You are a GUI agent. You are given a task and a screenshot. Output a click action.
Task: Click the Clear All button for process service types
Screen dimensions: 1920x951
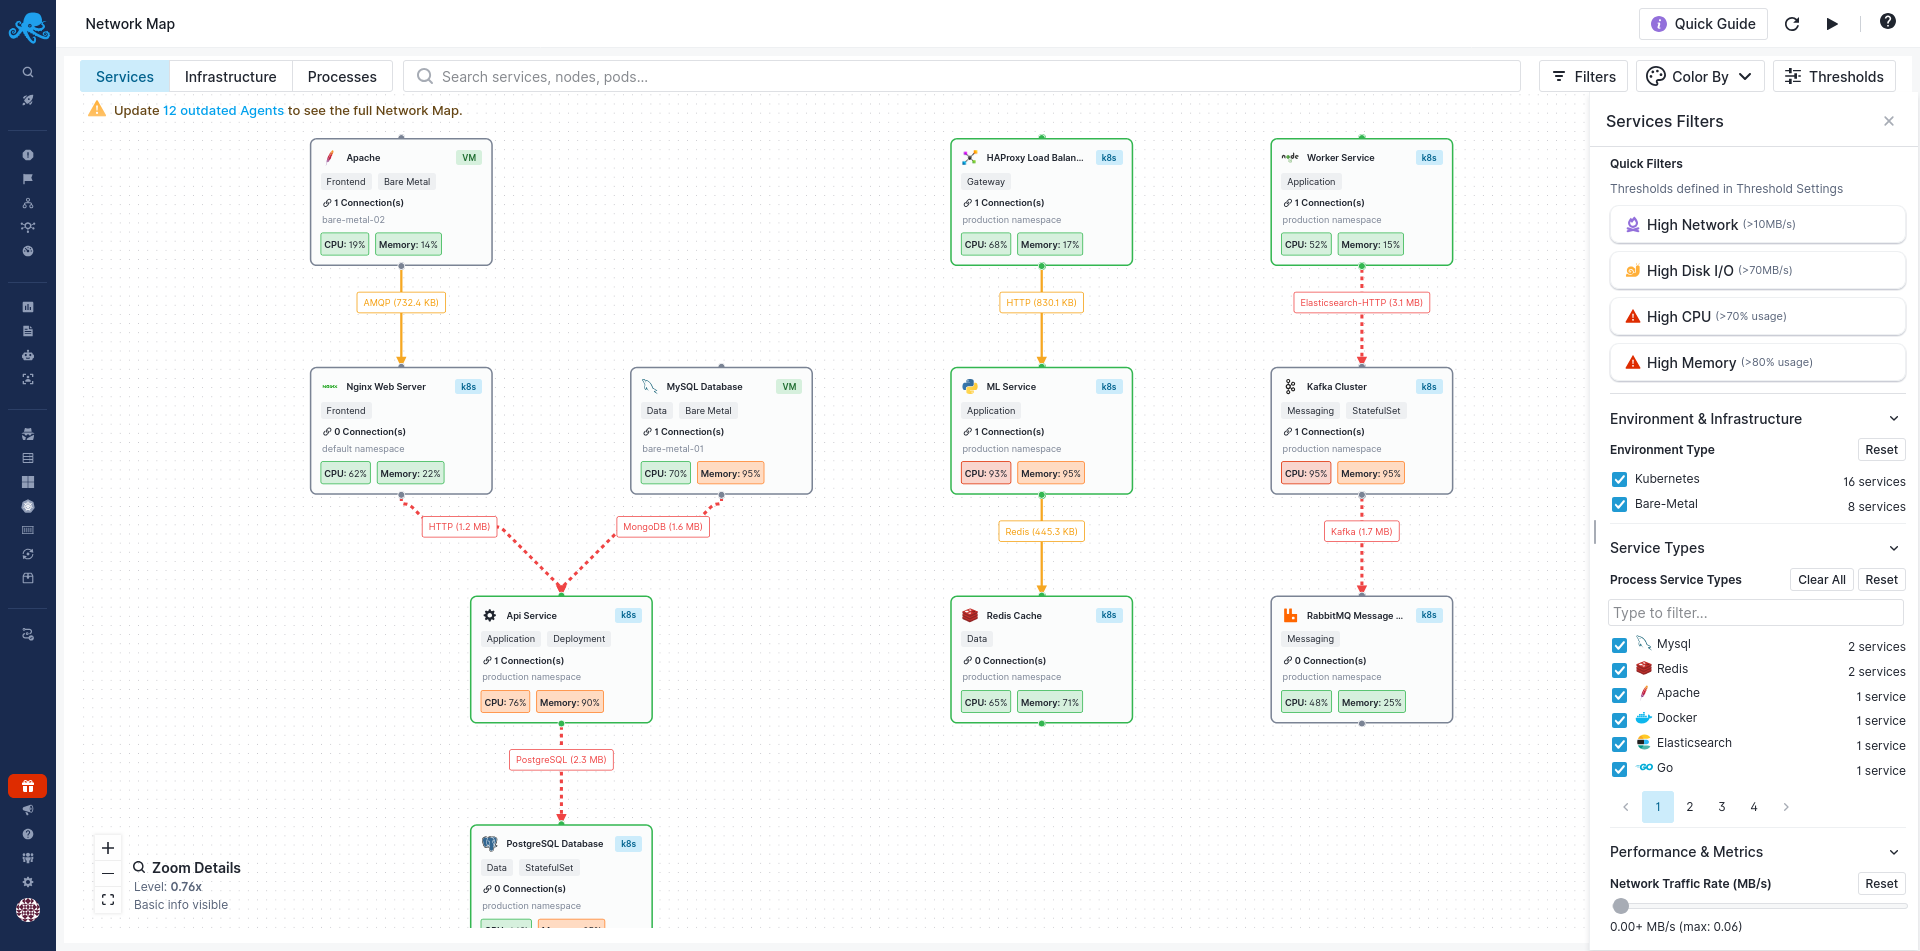point(1821,579)
